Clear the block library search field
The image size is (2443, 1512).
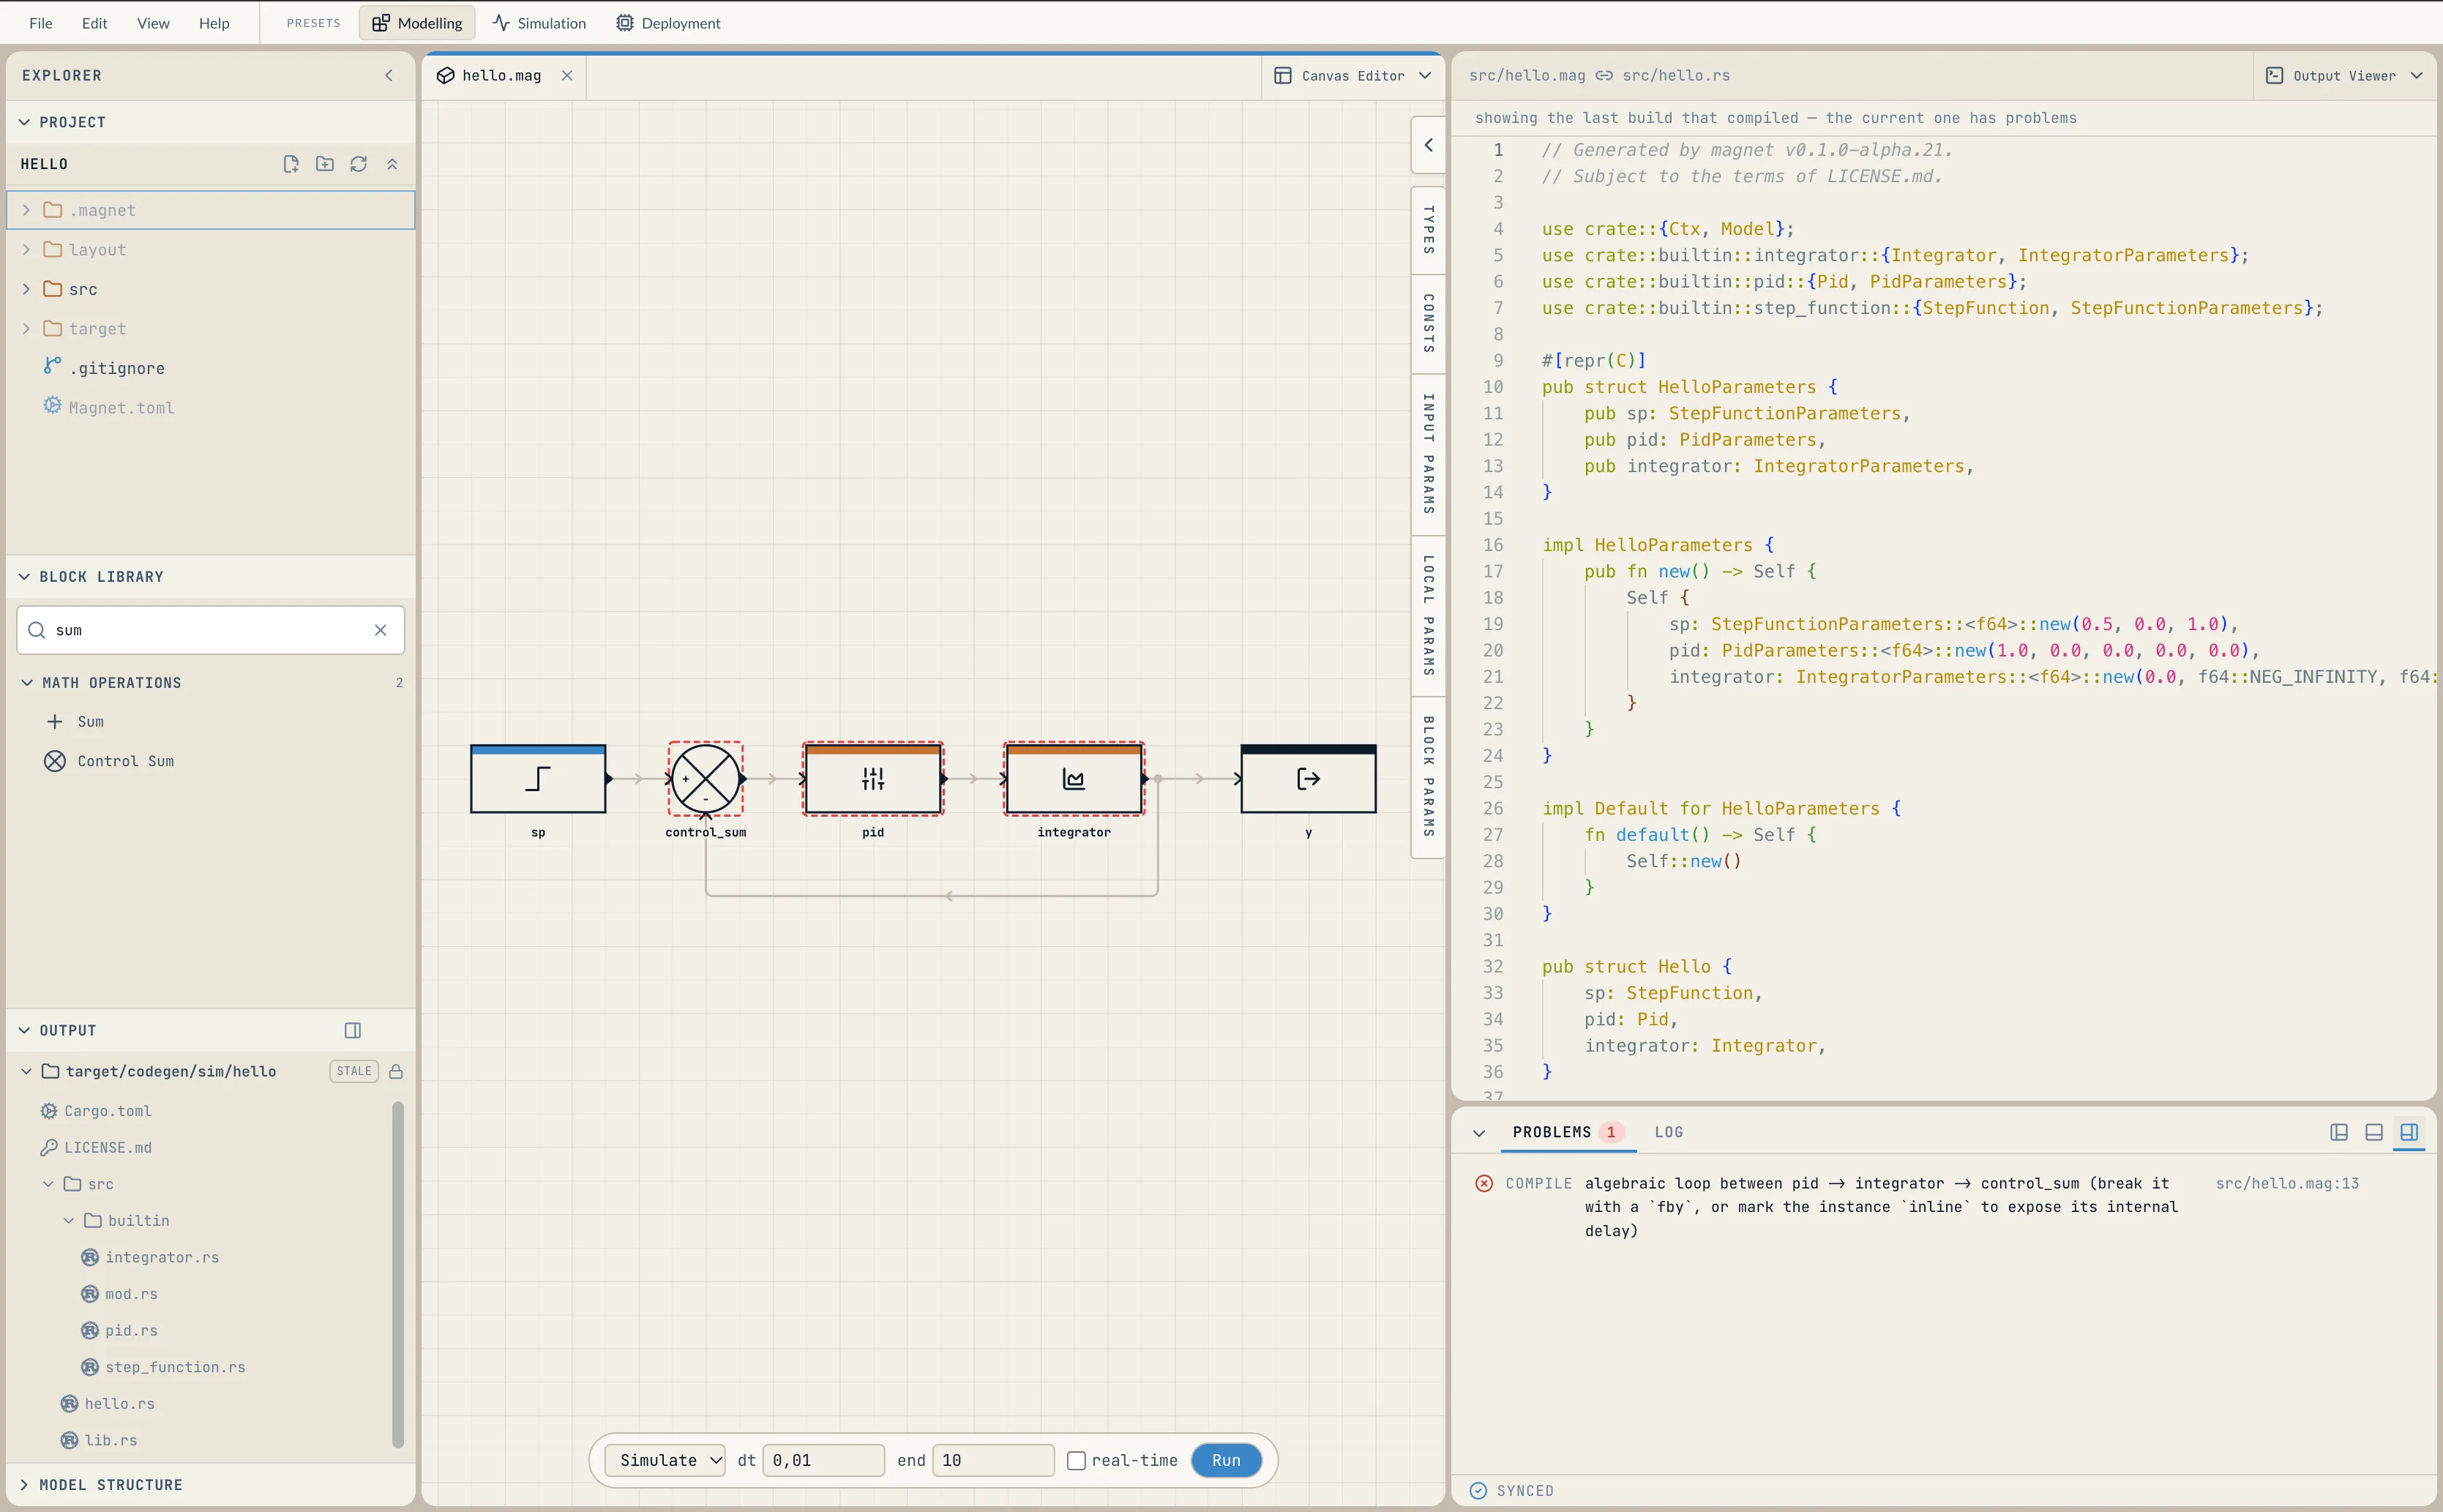[380, 630]
